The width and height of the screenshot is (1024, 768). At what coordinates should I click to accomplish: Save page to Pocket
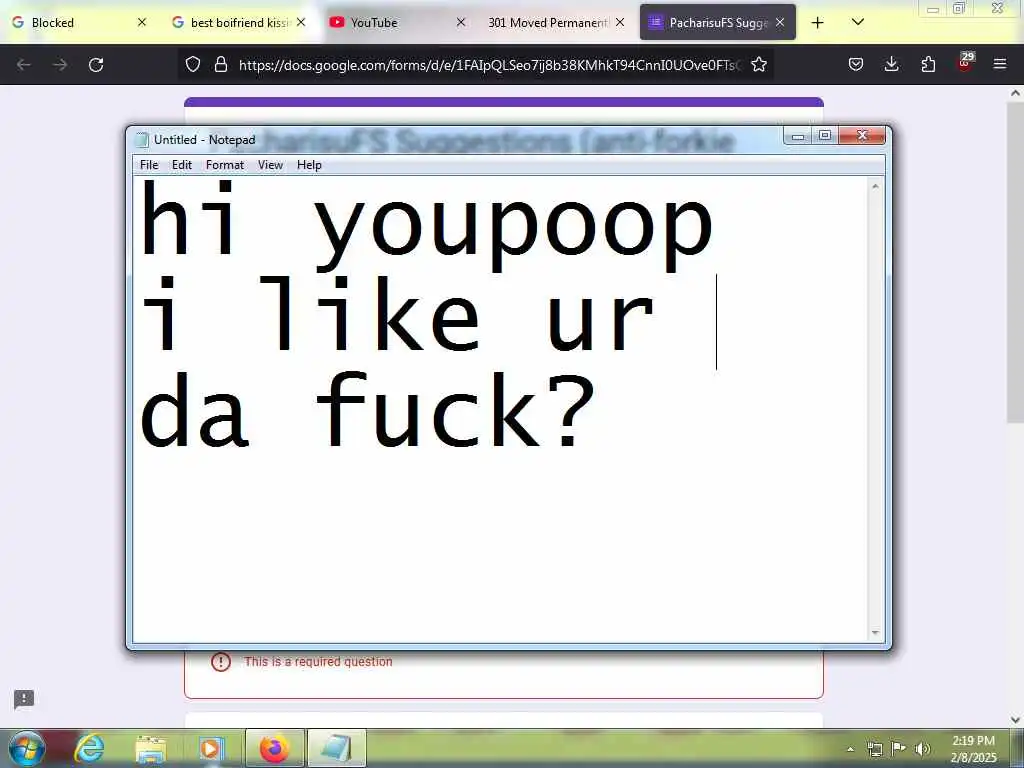pos(856,65)
